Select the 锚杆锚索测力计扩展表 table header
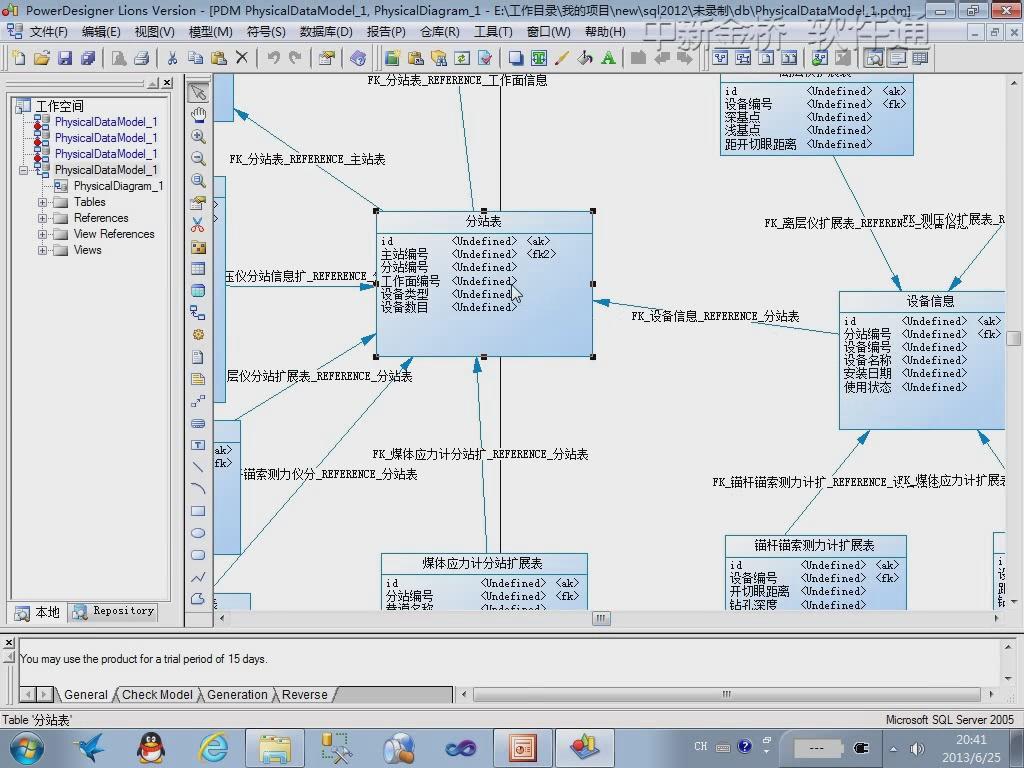 tap(815, 545)
